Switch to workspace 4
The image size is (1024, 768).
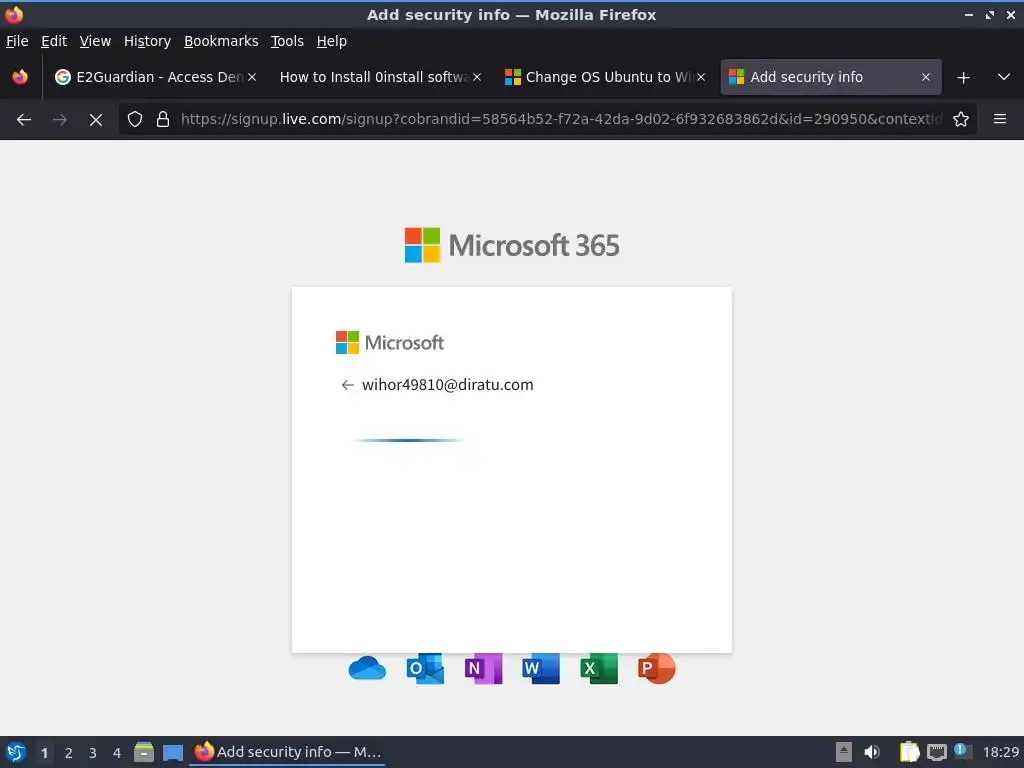point(117,753)
